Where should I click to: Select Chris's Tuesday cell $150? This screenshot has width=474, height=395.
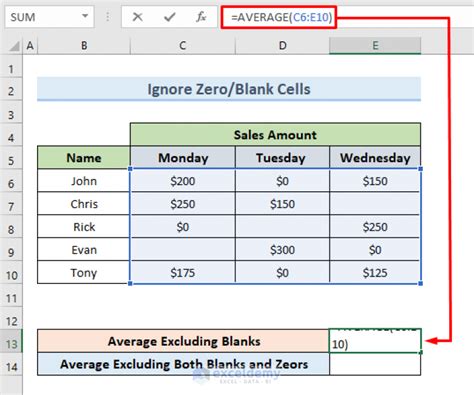click(x=282, y=204)
